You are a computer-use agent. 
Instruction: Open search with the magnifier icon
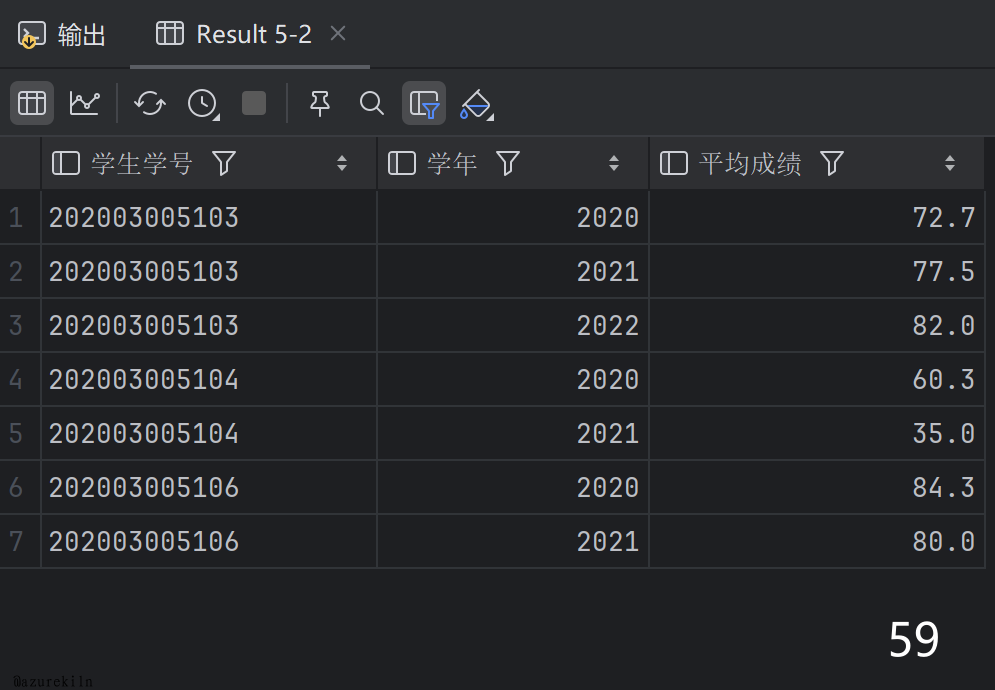(372, 103)
